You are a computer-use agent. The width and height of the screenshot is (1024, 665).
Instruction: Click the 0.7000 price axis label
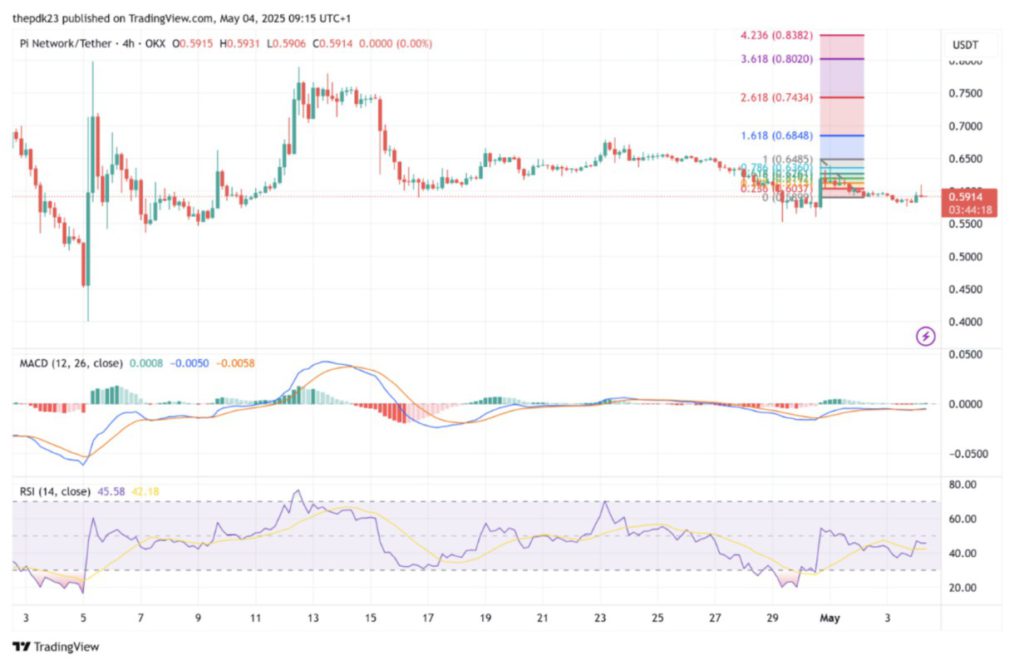tap(965, 126)
